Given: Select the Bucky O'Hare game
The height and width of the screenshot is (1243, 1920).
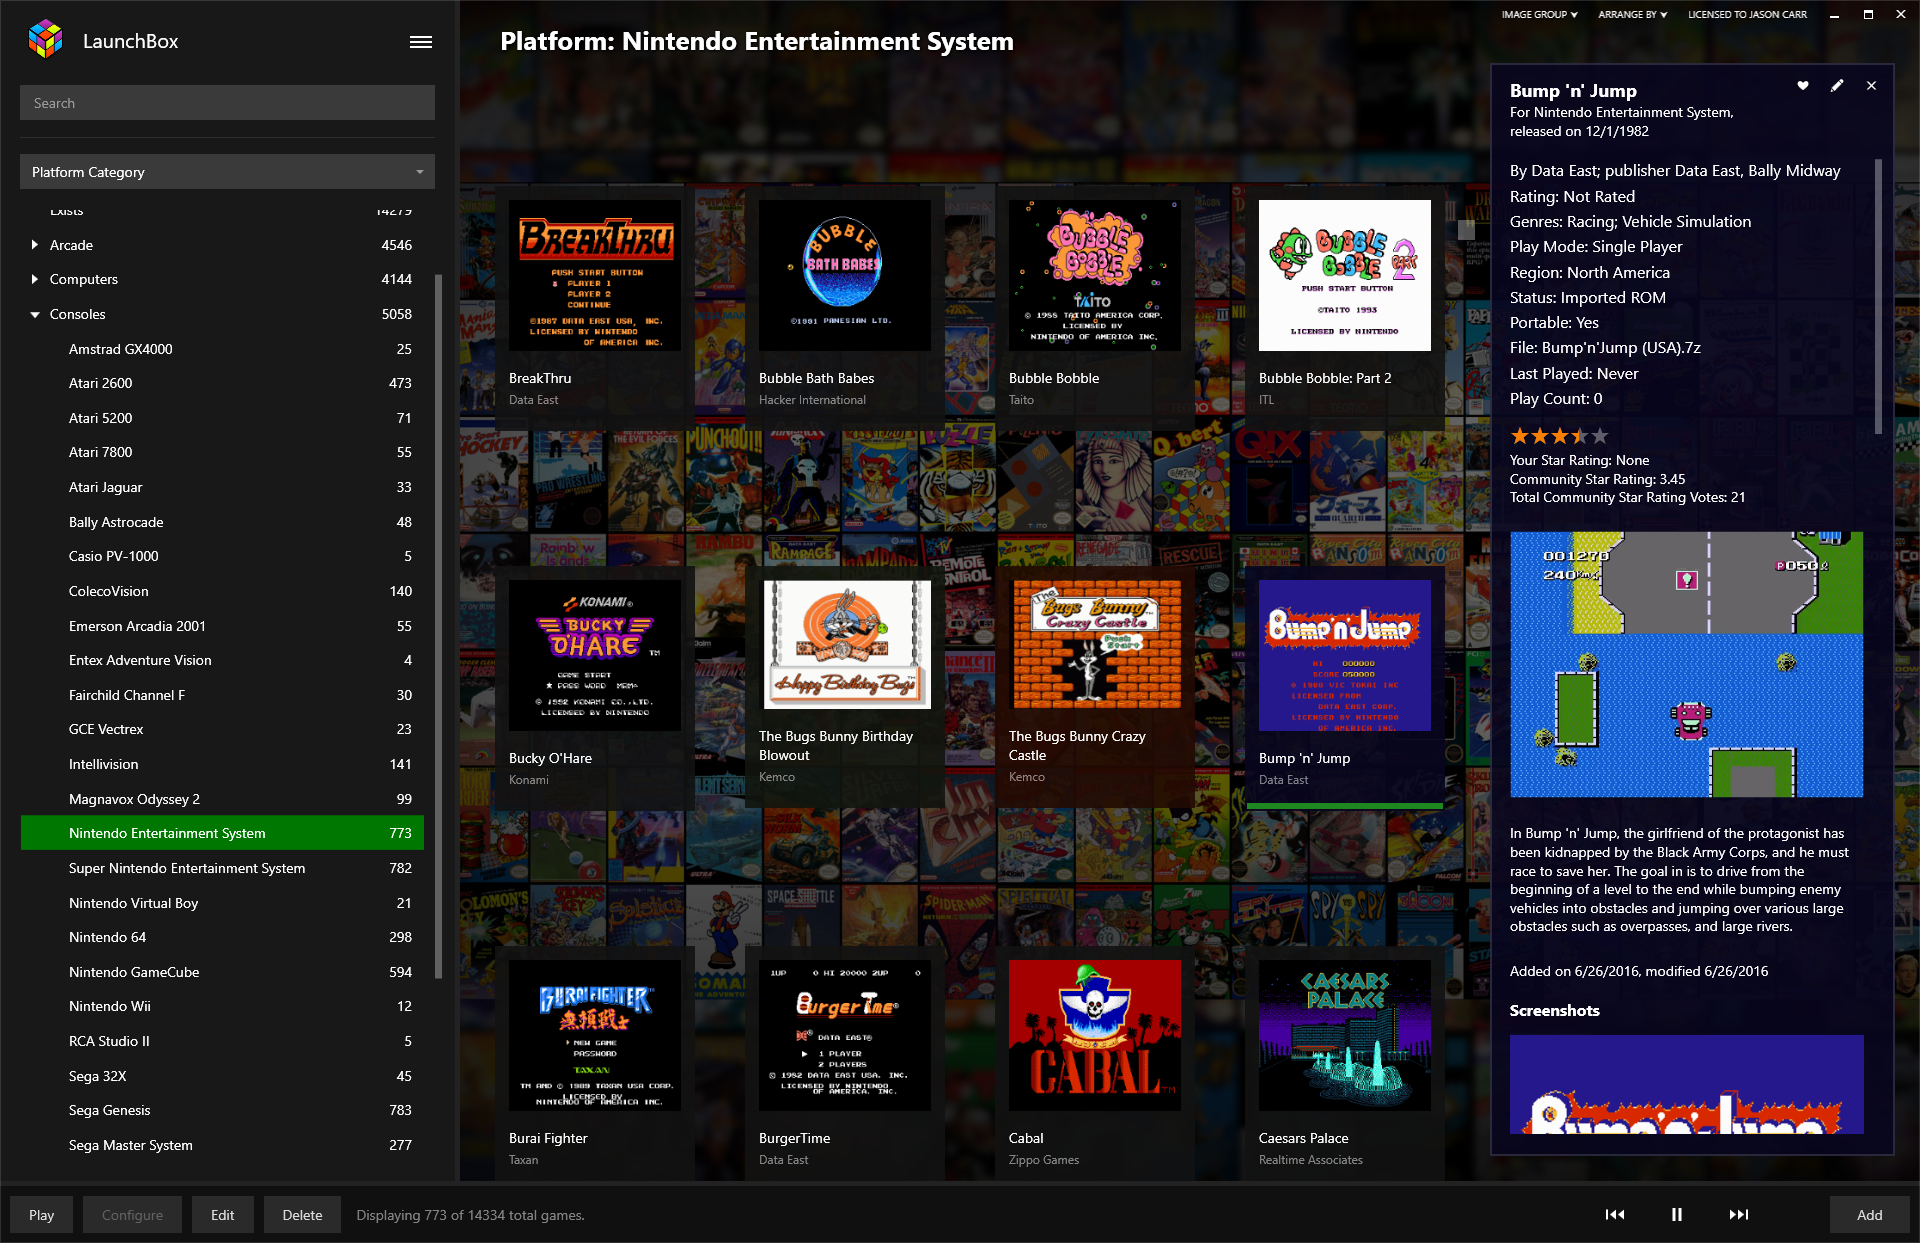Looking at the screenshot, I should [595, 655].
